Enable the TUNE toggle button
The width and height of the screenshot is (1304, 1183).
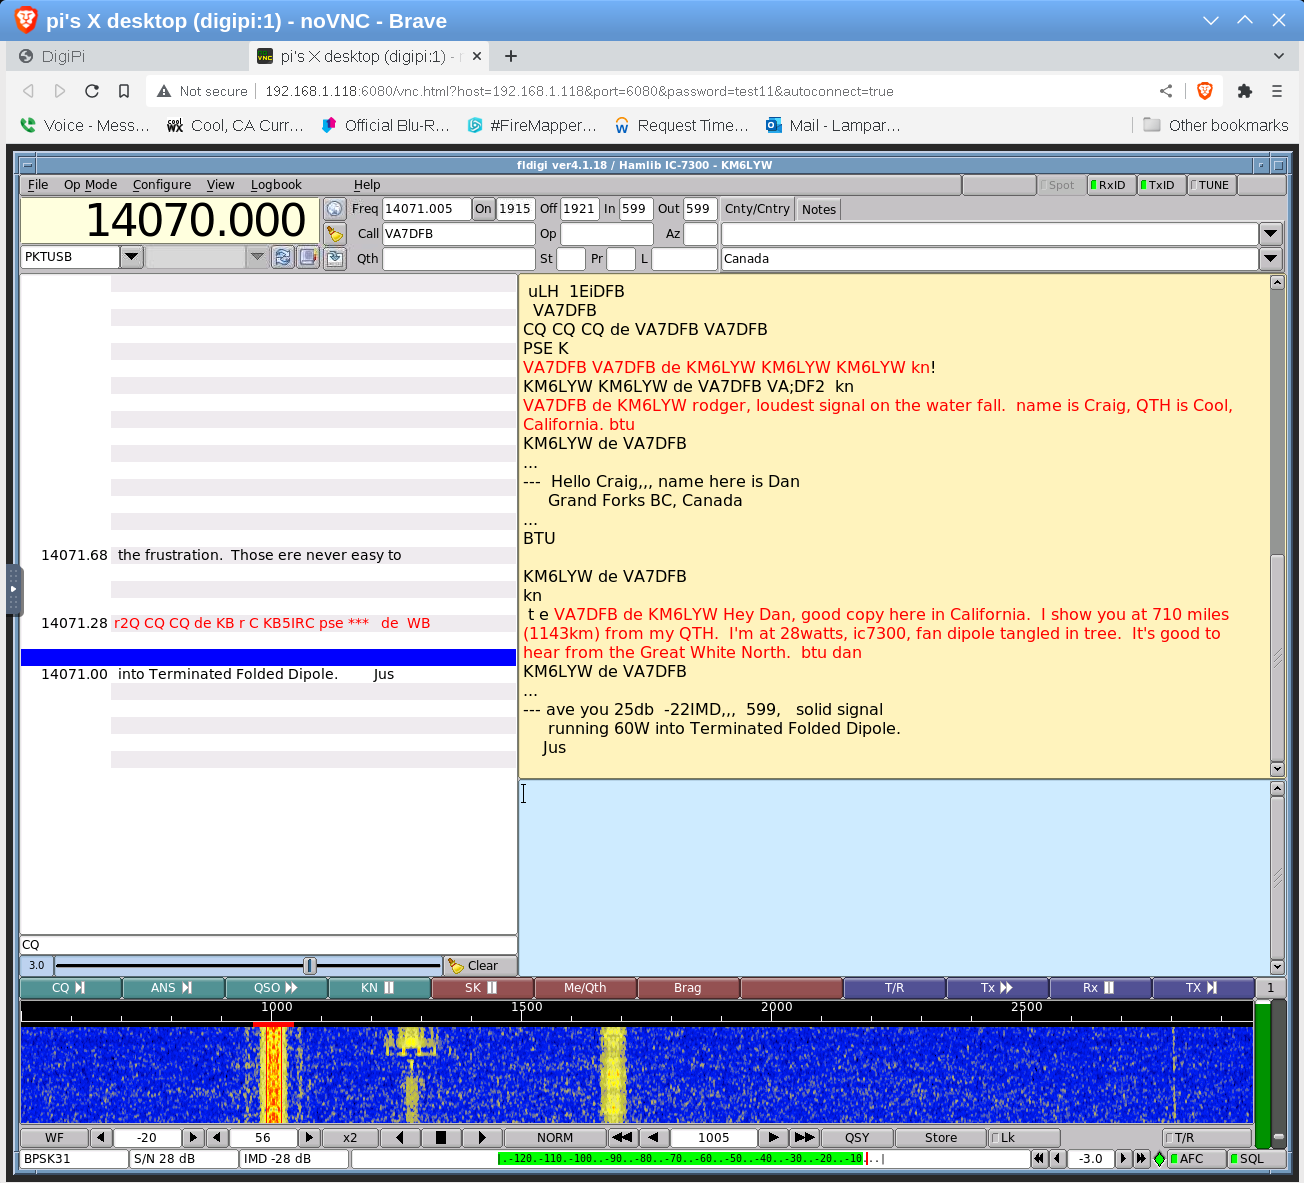[1211, 185]
